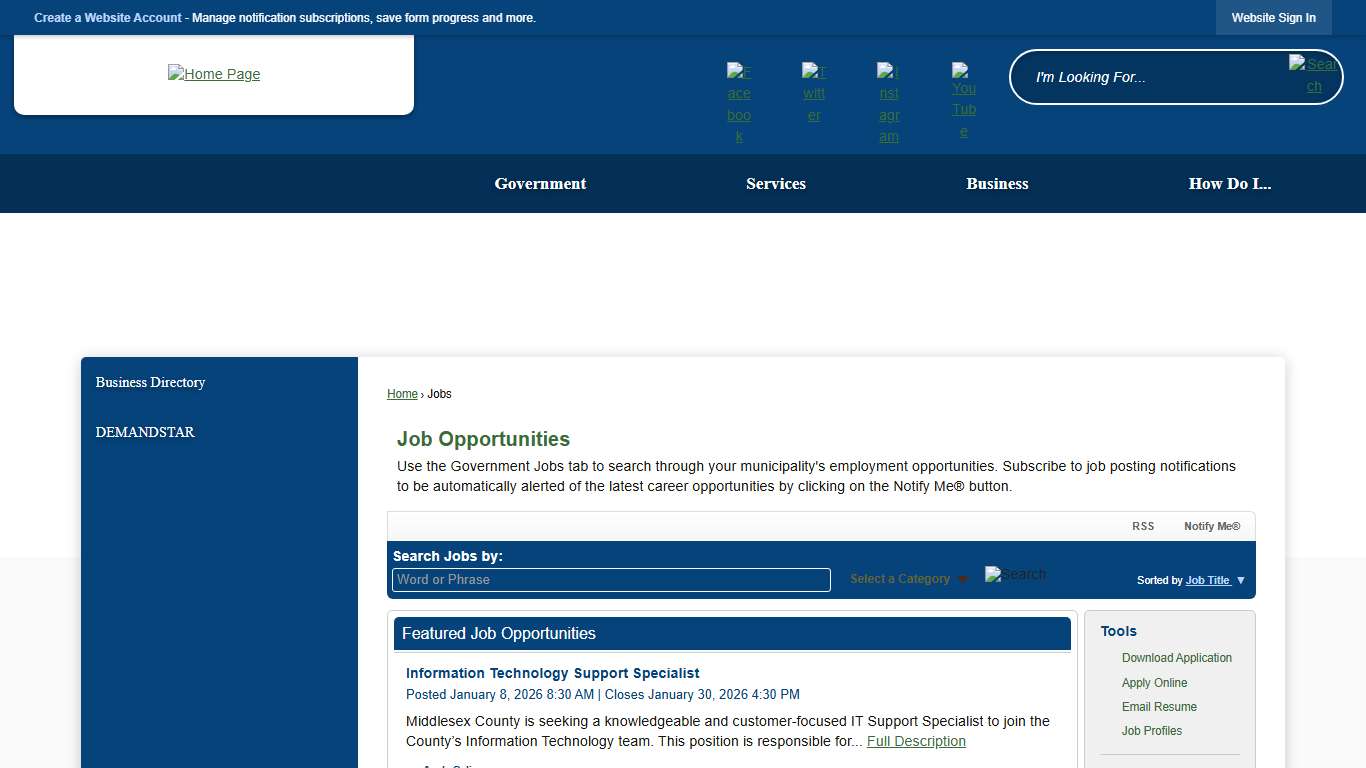This screenshot has width=1366, height=768.
Task: Click the Word or Phrase search field
Action: 610,580
